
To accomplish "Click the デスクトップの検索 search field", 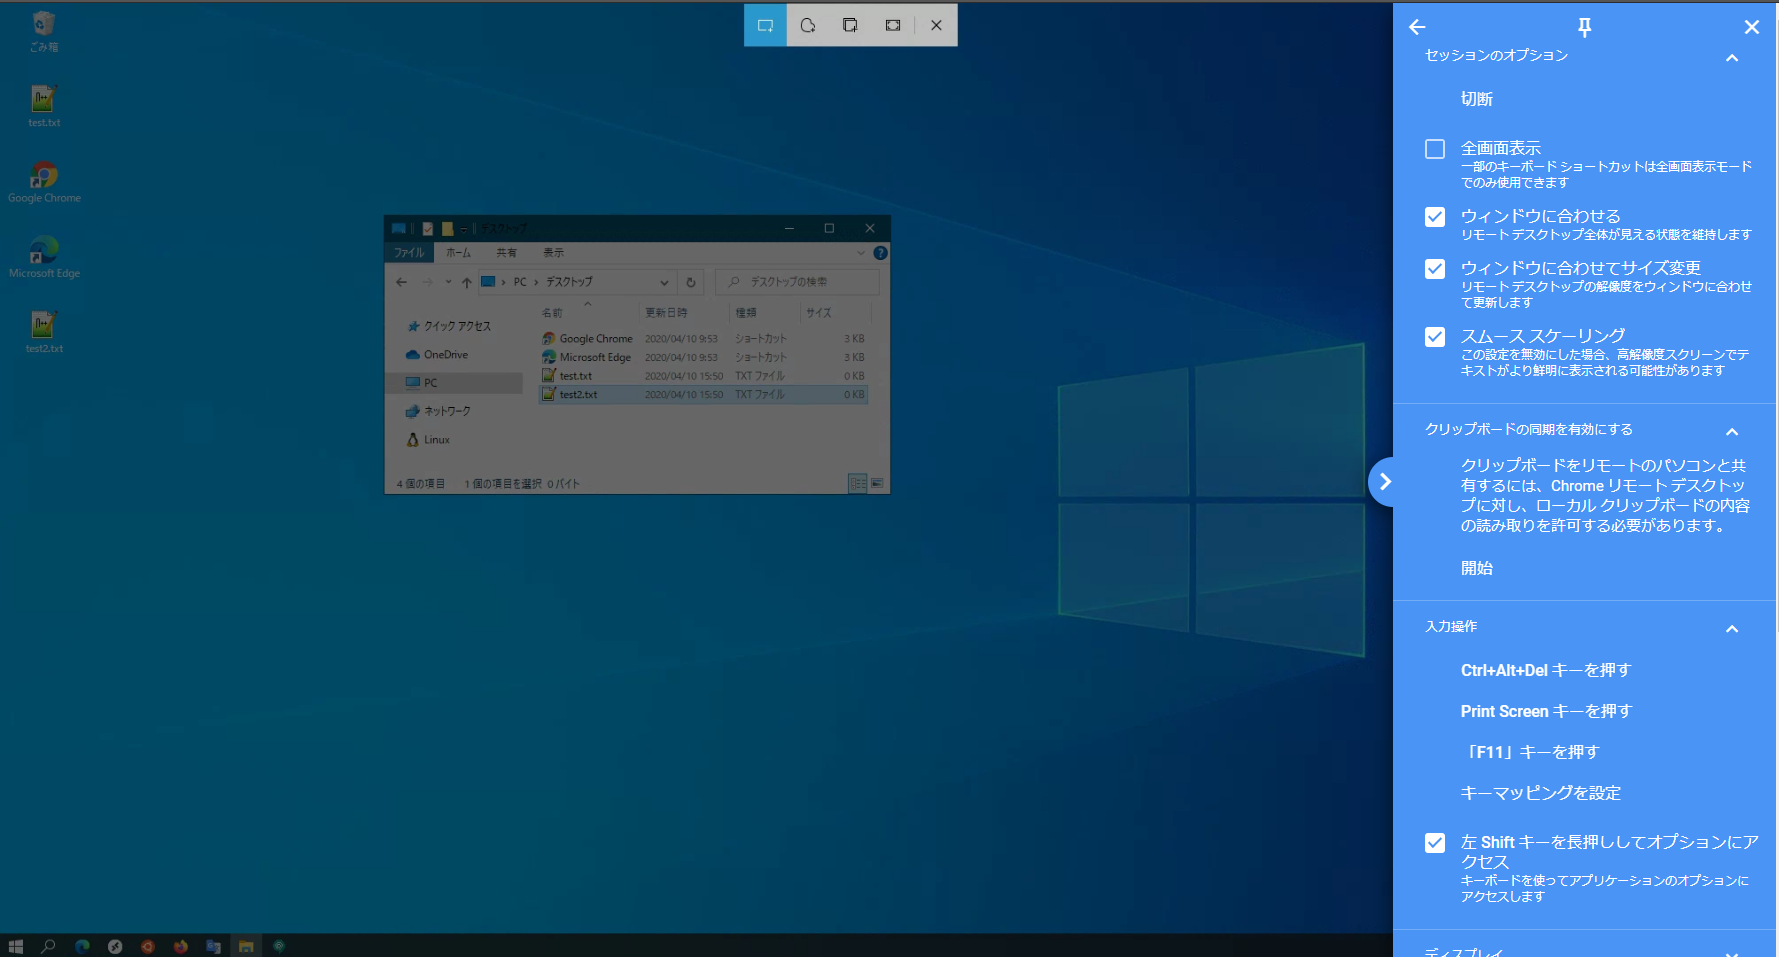I will pos(797,282).
